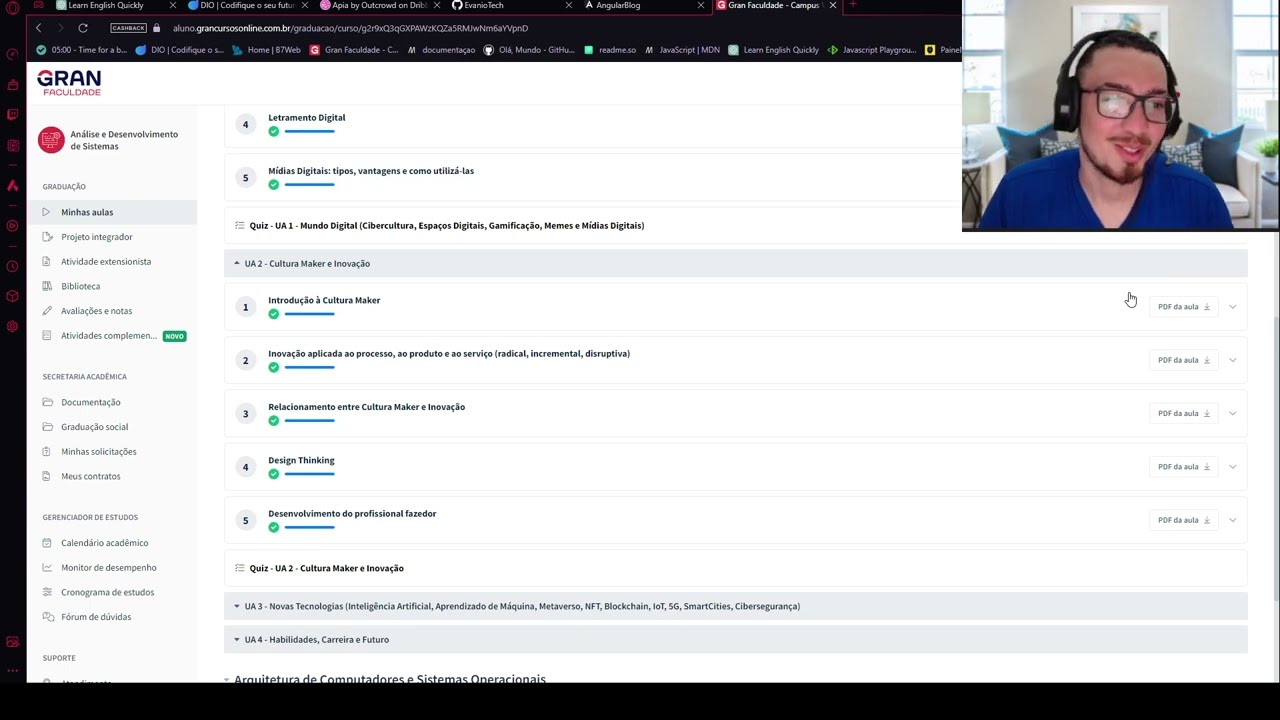Click the progress bar under Letramento Digital
The width and height of the screenshot is (1280, 720).
(309, 130)
